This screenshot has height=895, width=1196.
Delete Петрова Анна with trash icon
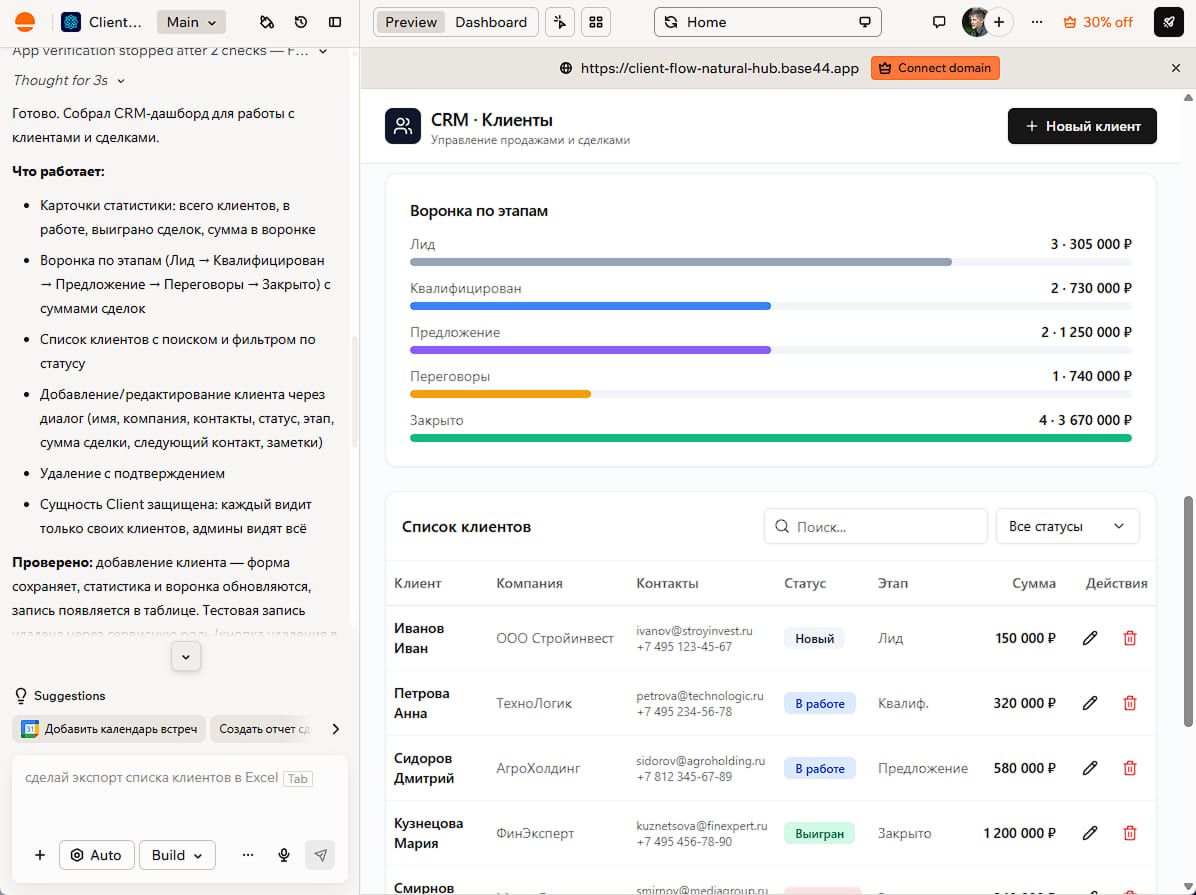click(x=1130, y=703)
